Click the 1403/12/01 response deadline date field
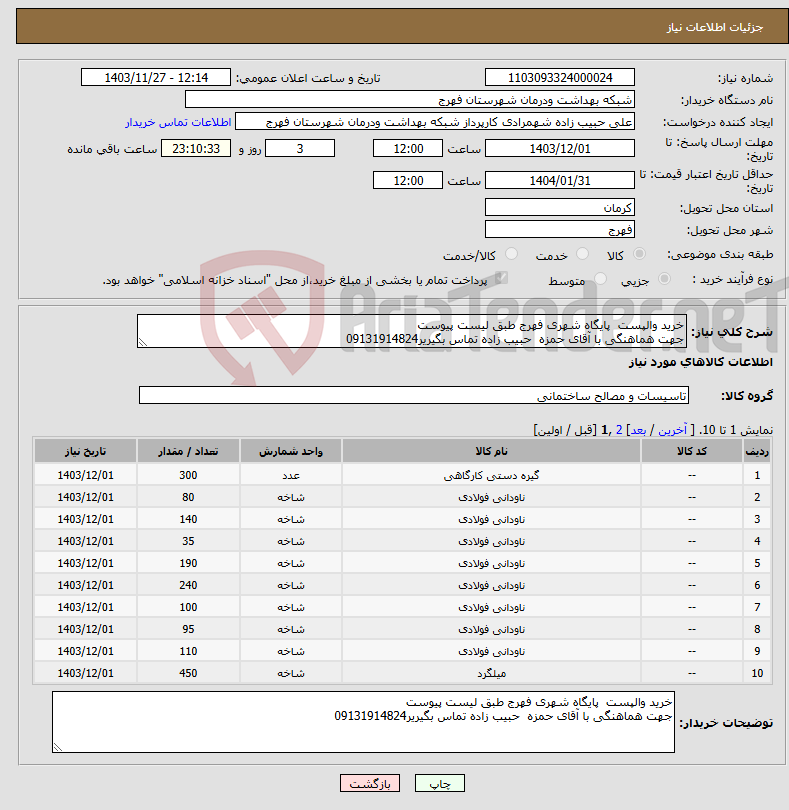The image size is (789, 810). click(x=560, y=149)
